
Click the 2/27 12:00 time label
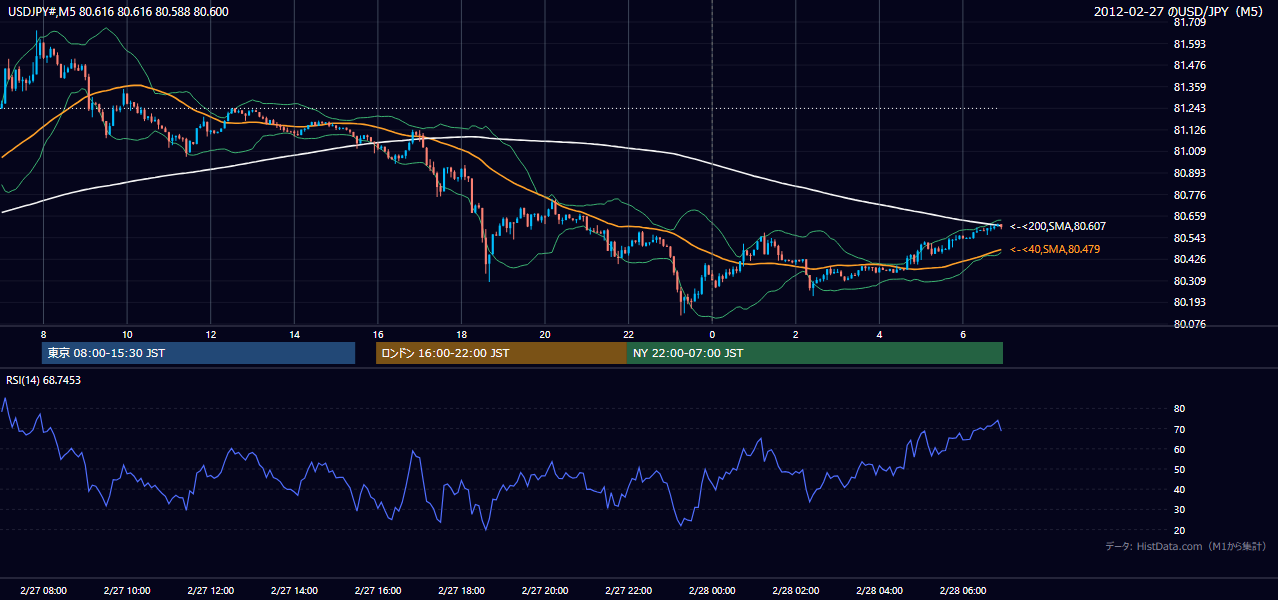(x=210, y=591)
